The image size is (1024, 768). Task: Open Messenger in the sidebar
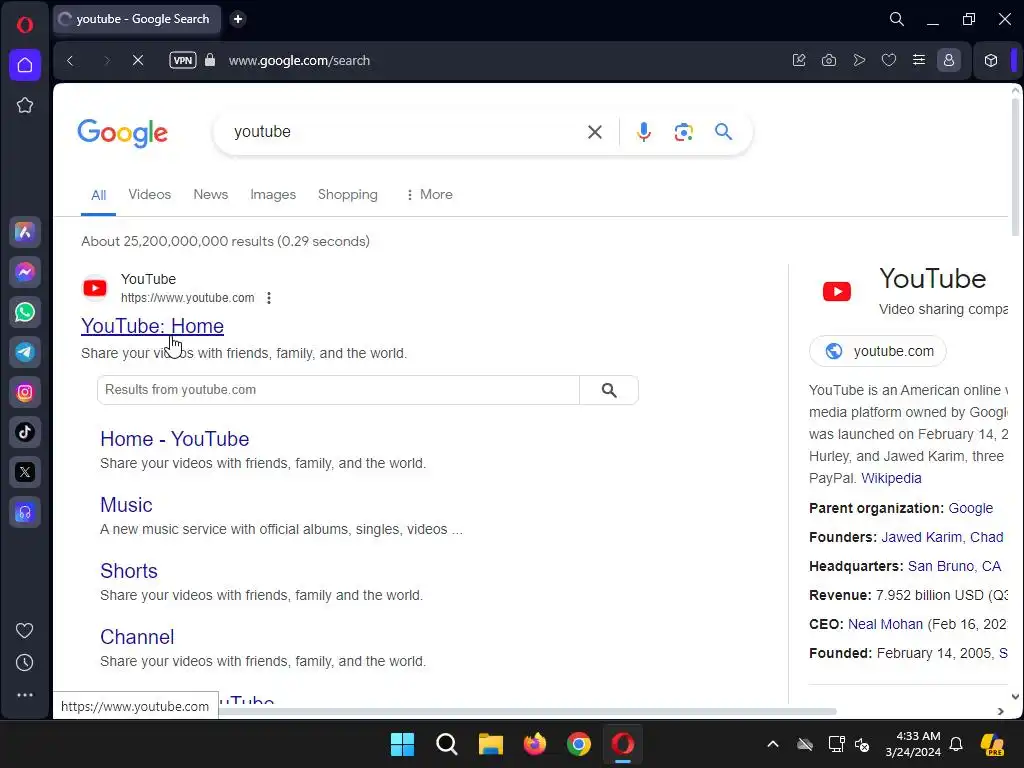point(25,272)
